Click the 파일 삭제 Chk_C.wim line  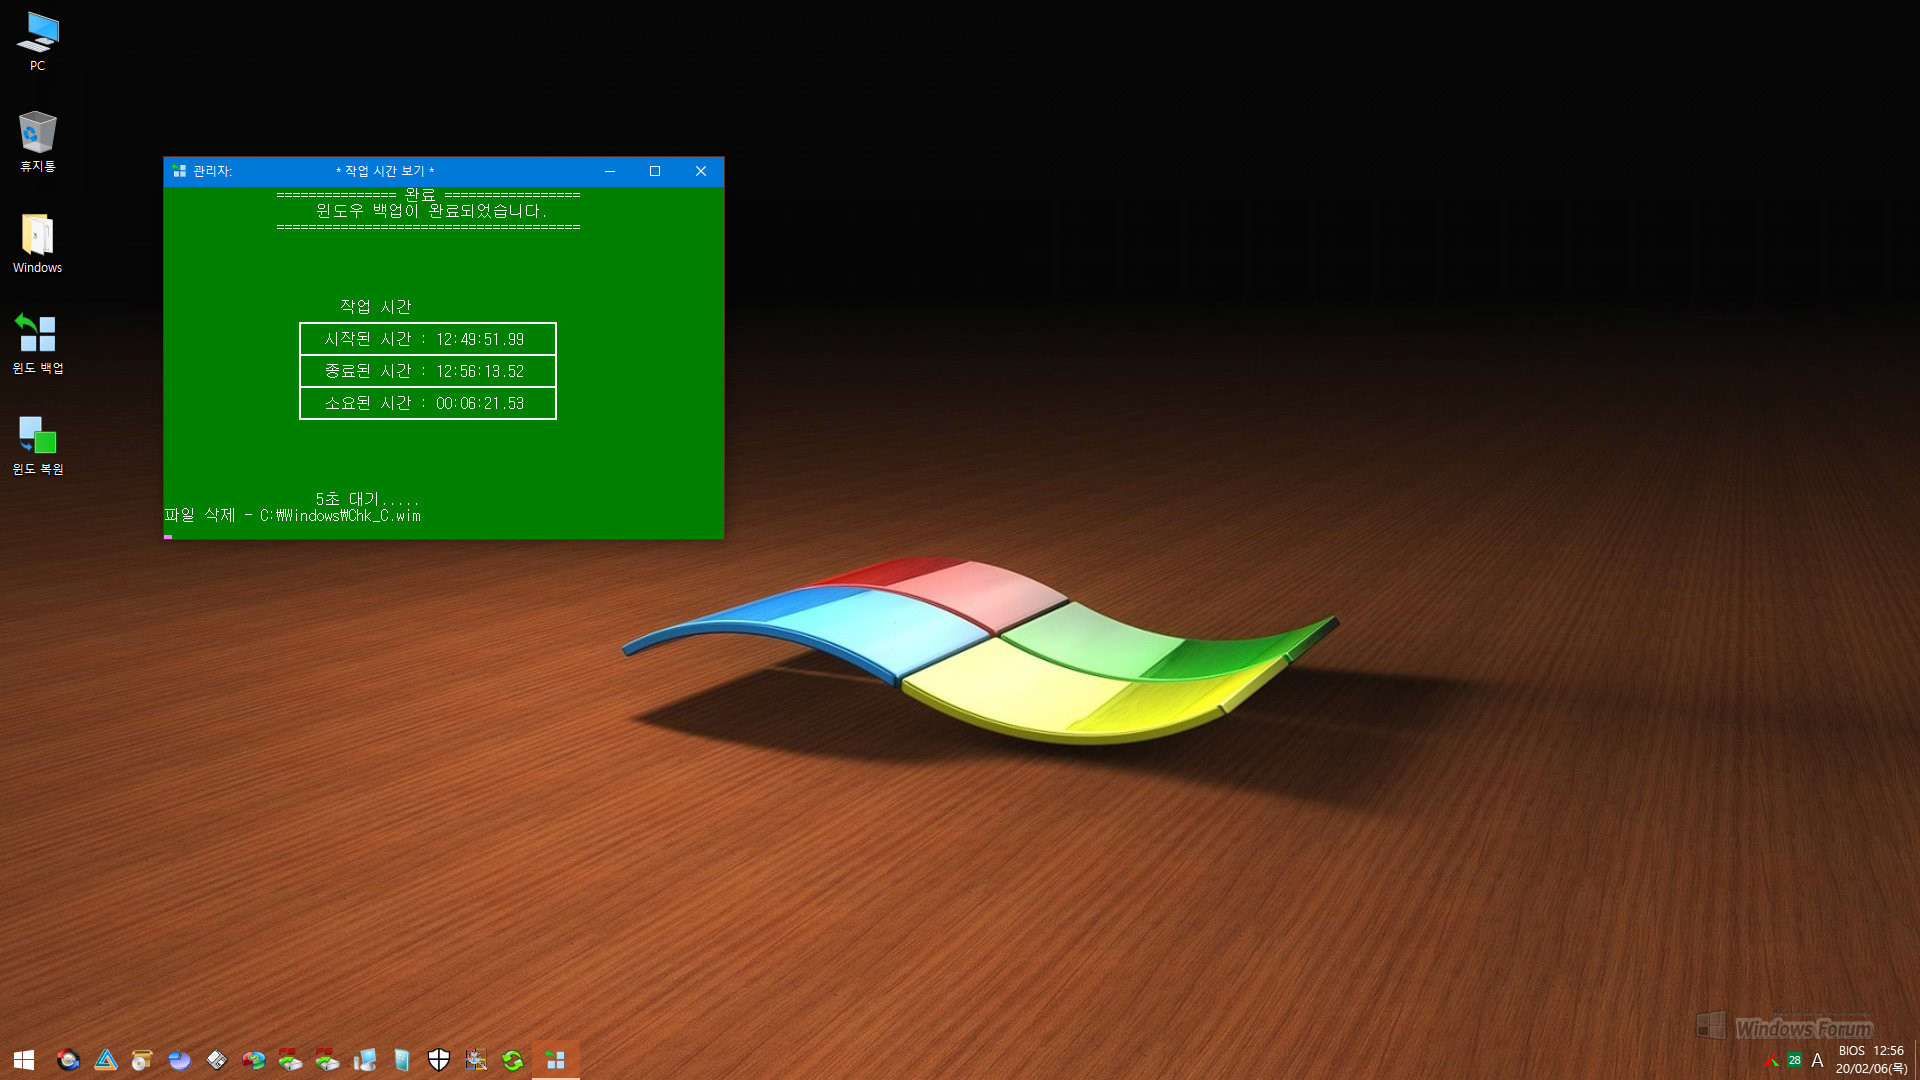pos(293,516)
